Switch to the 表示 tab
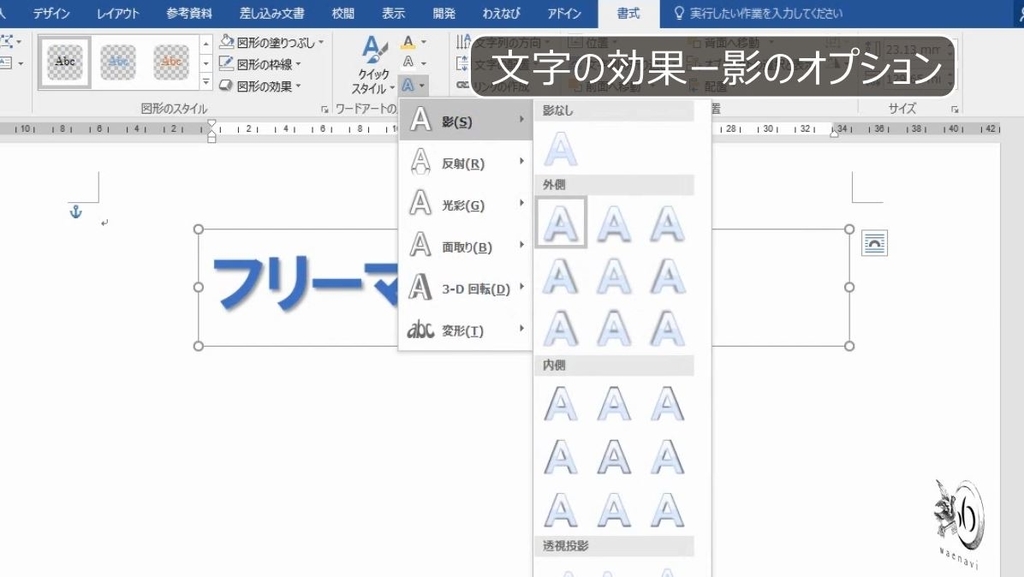 pos(393,13)
